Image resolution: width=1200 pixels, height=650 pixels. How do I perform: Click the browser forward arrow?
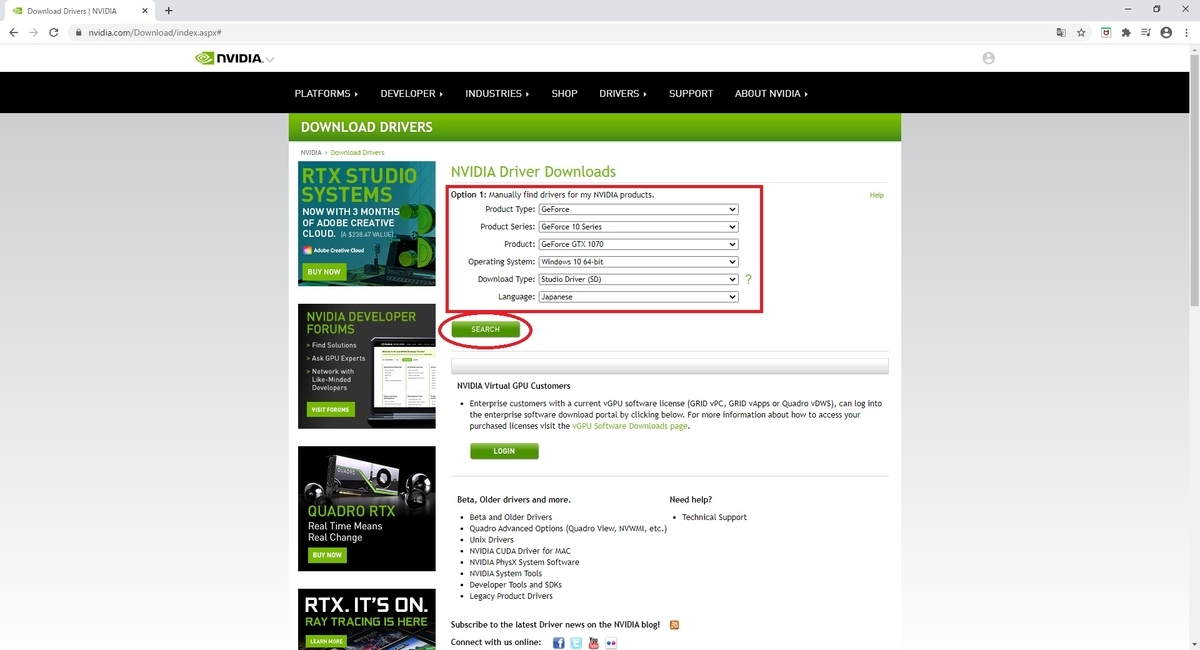click(35, 32)
